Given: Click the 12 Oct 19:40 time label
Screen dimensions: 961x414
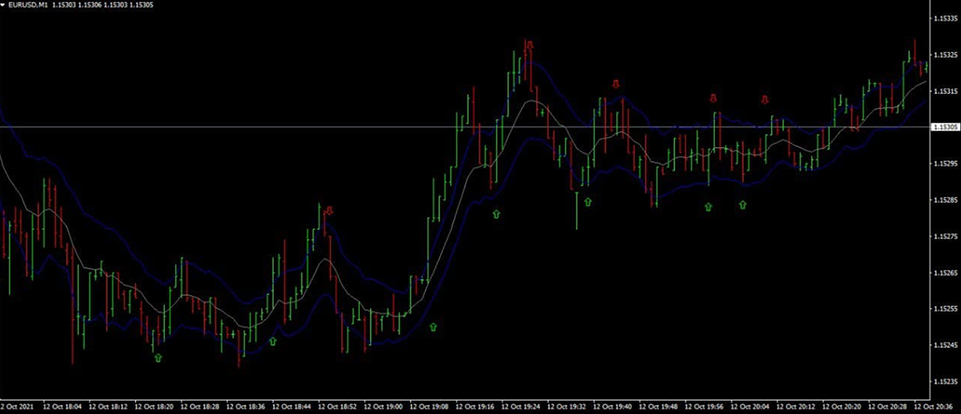Looking at the screenshot, I should pyautogui.click(x=612, y=406).
